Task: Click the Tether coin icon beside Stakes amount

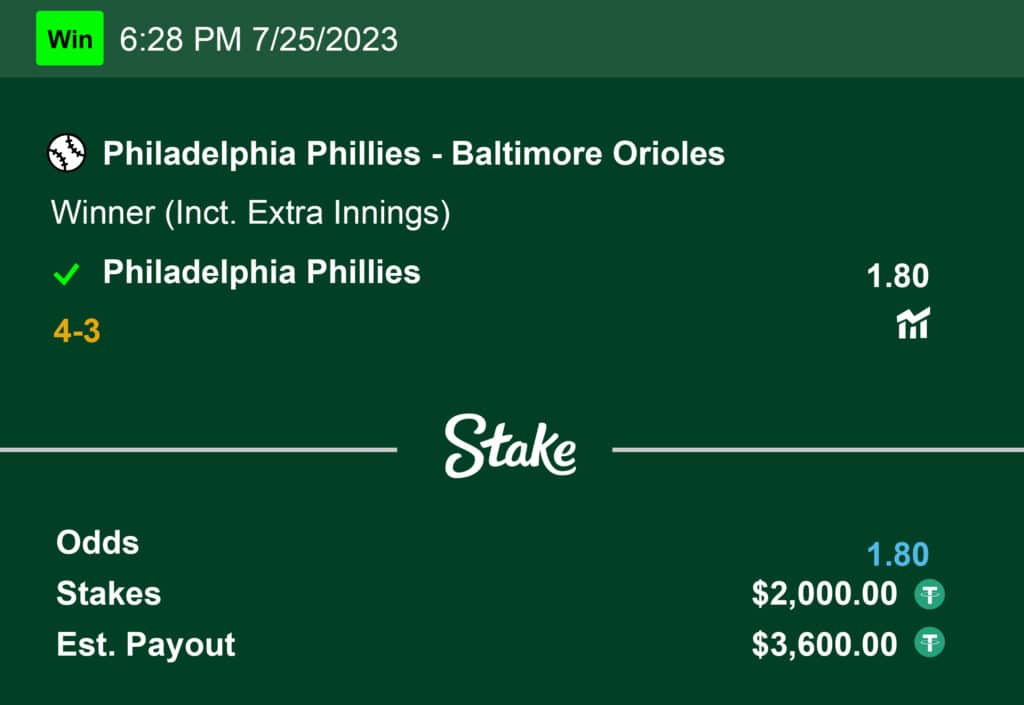Action: click(x=929, y=595)
